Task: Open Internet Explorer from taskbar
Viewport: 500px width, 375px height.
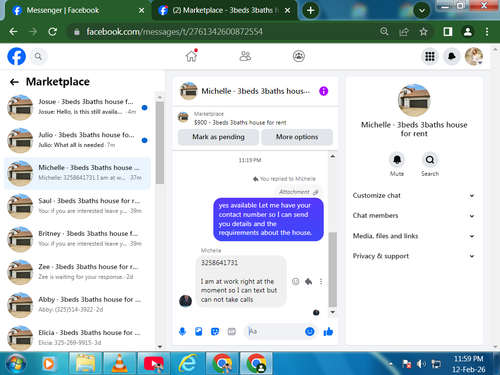Action: point(188,363)
